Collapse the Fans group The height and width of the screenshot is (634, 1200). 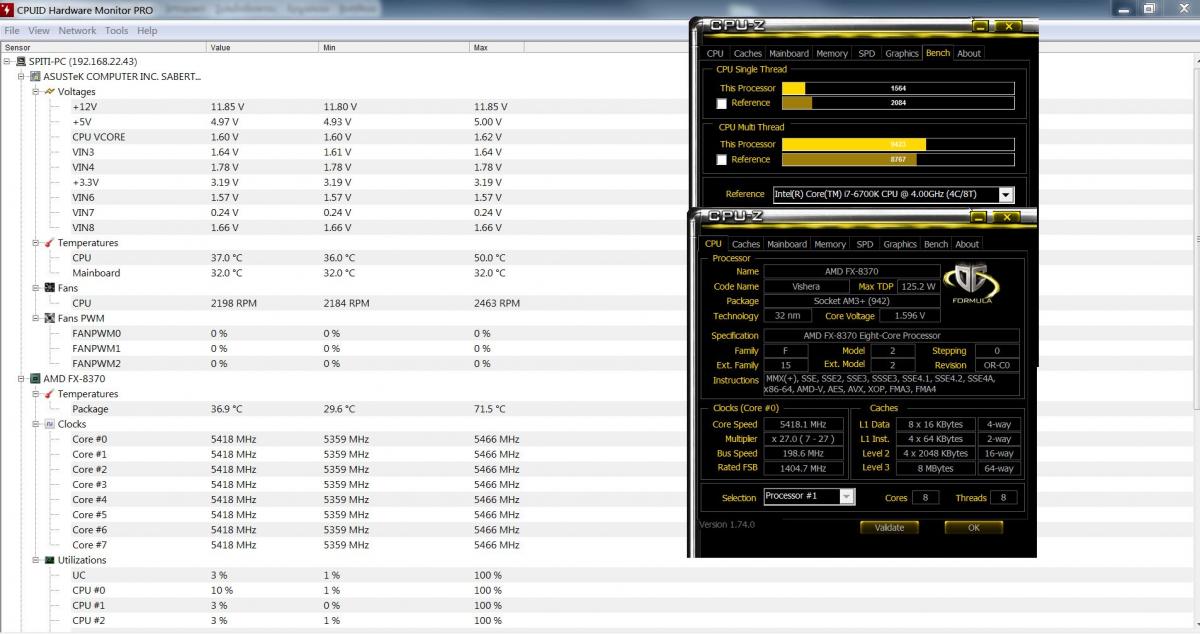click(36, 288)
